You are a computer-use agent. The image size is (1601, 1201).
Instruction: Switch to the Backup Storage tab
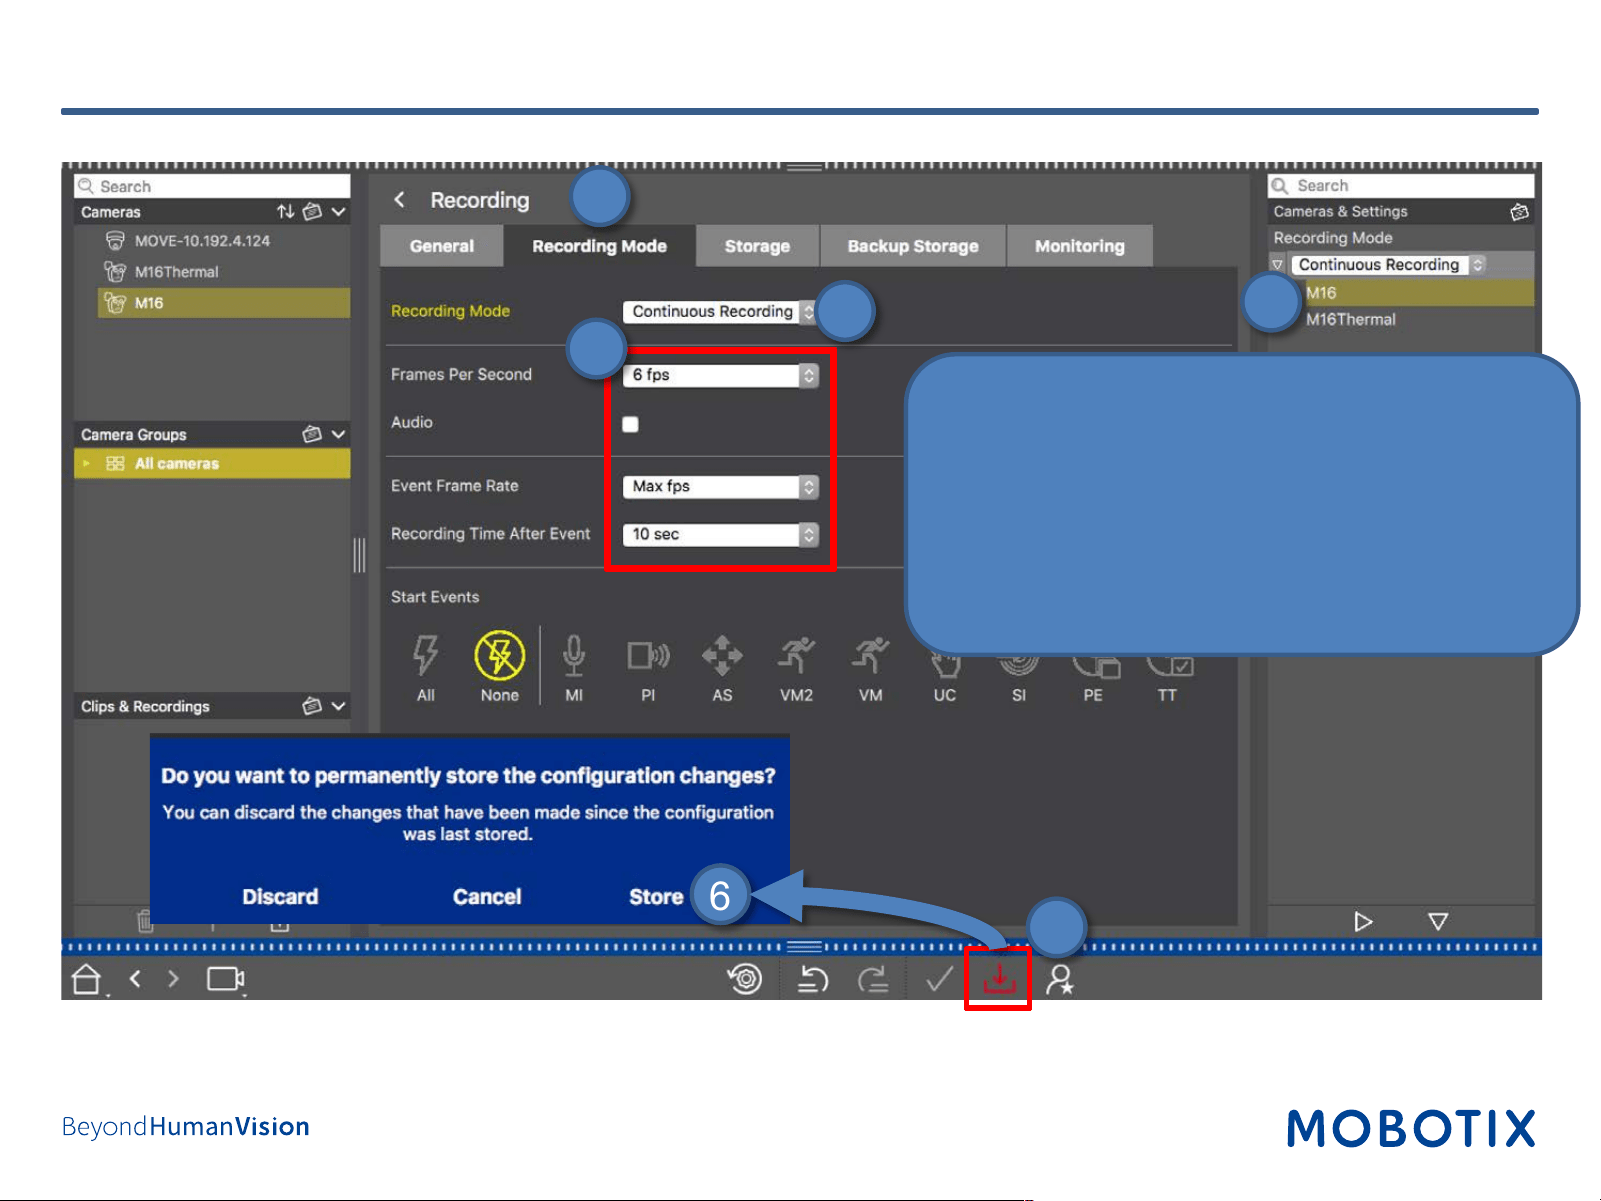click(x=913, y=246)
